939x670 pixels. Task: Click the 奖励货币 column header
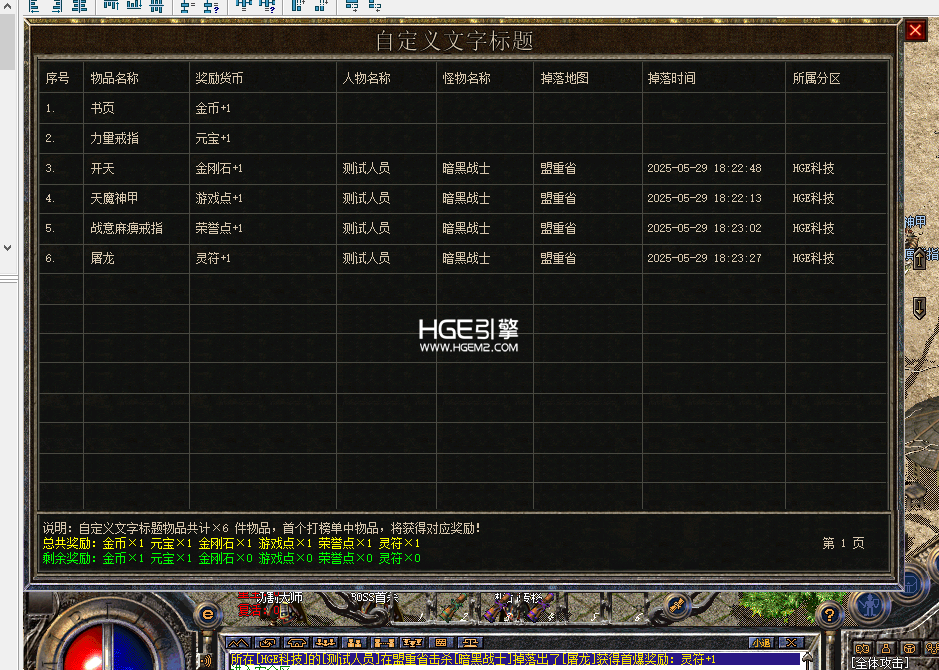tap(219, 78)
